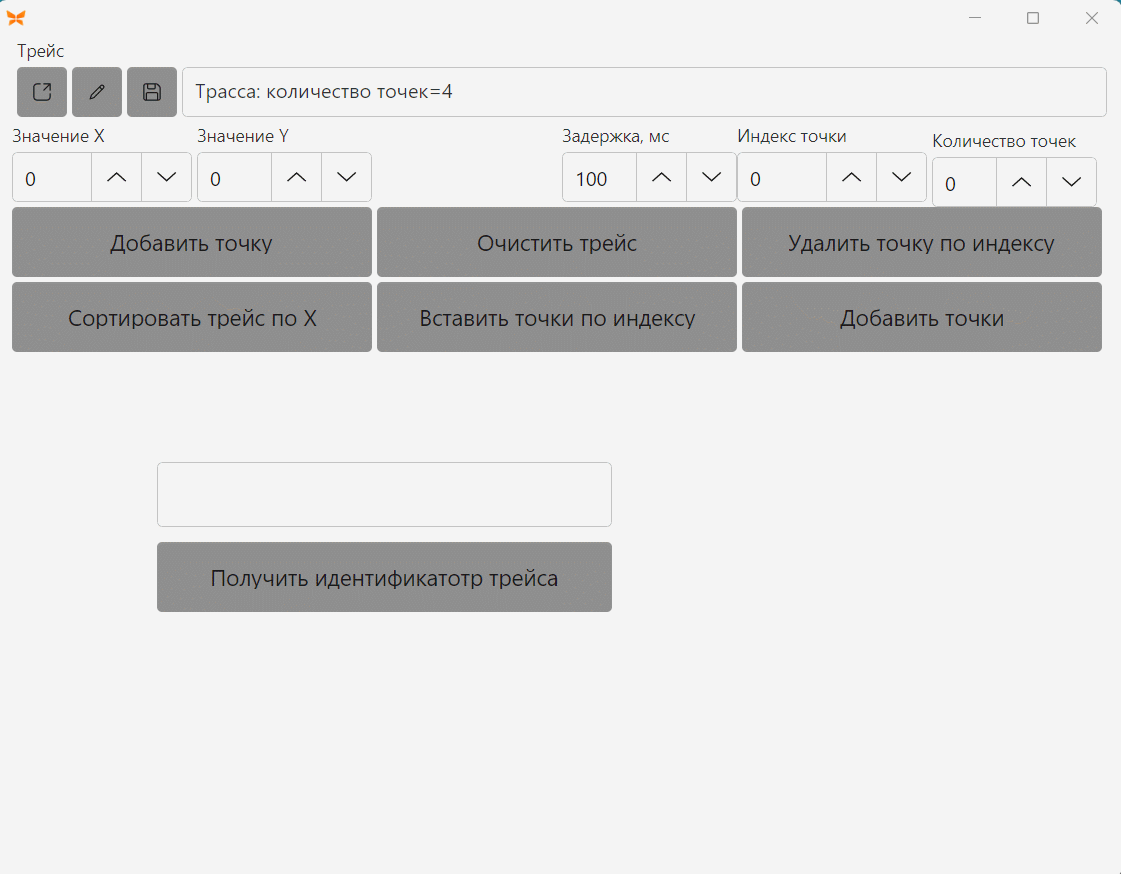The image size is (1121, 874).
Task: Click the Значение Y number field
Action: point(234,177)
